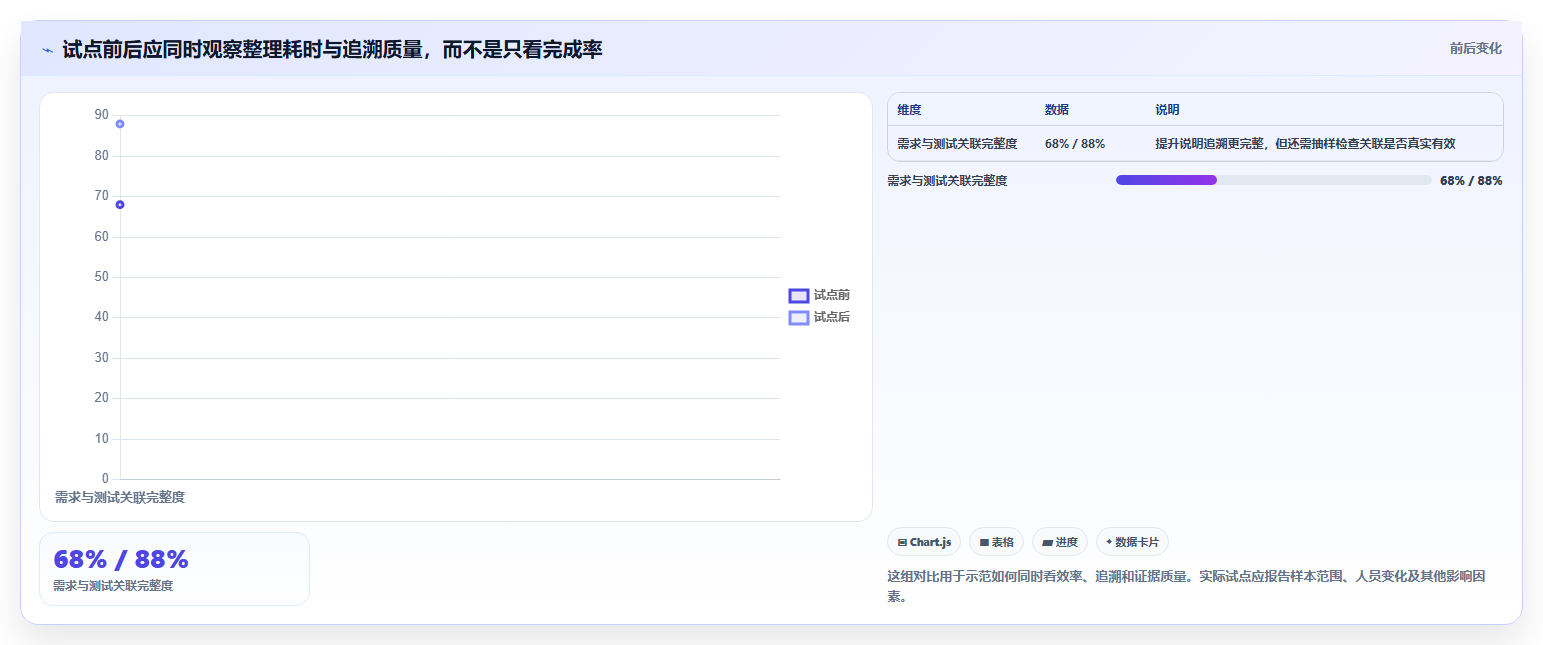Screen dimensions: 1543x645
Task: Open the Chart.js chip
Action: [x=924, y=542]
